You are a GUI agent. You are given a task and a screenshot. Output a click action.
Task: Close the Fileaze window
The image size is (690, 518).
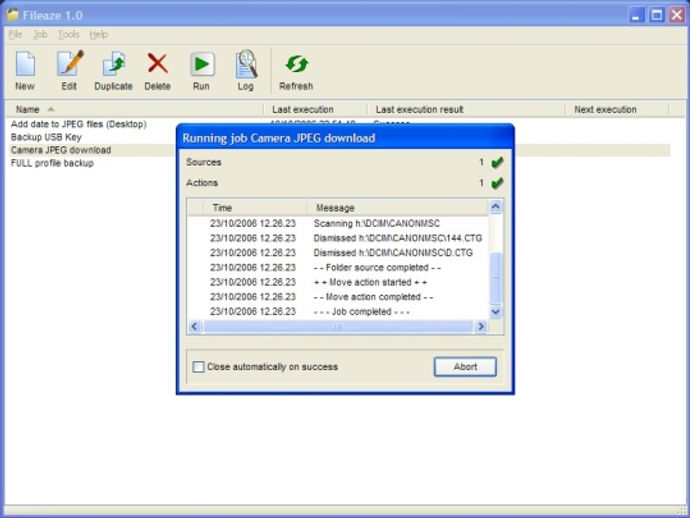coord(677,15)
